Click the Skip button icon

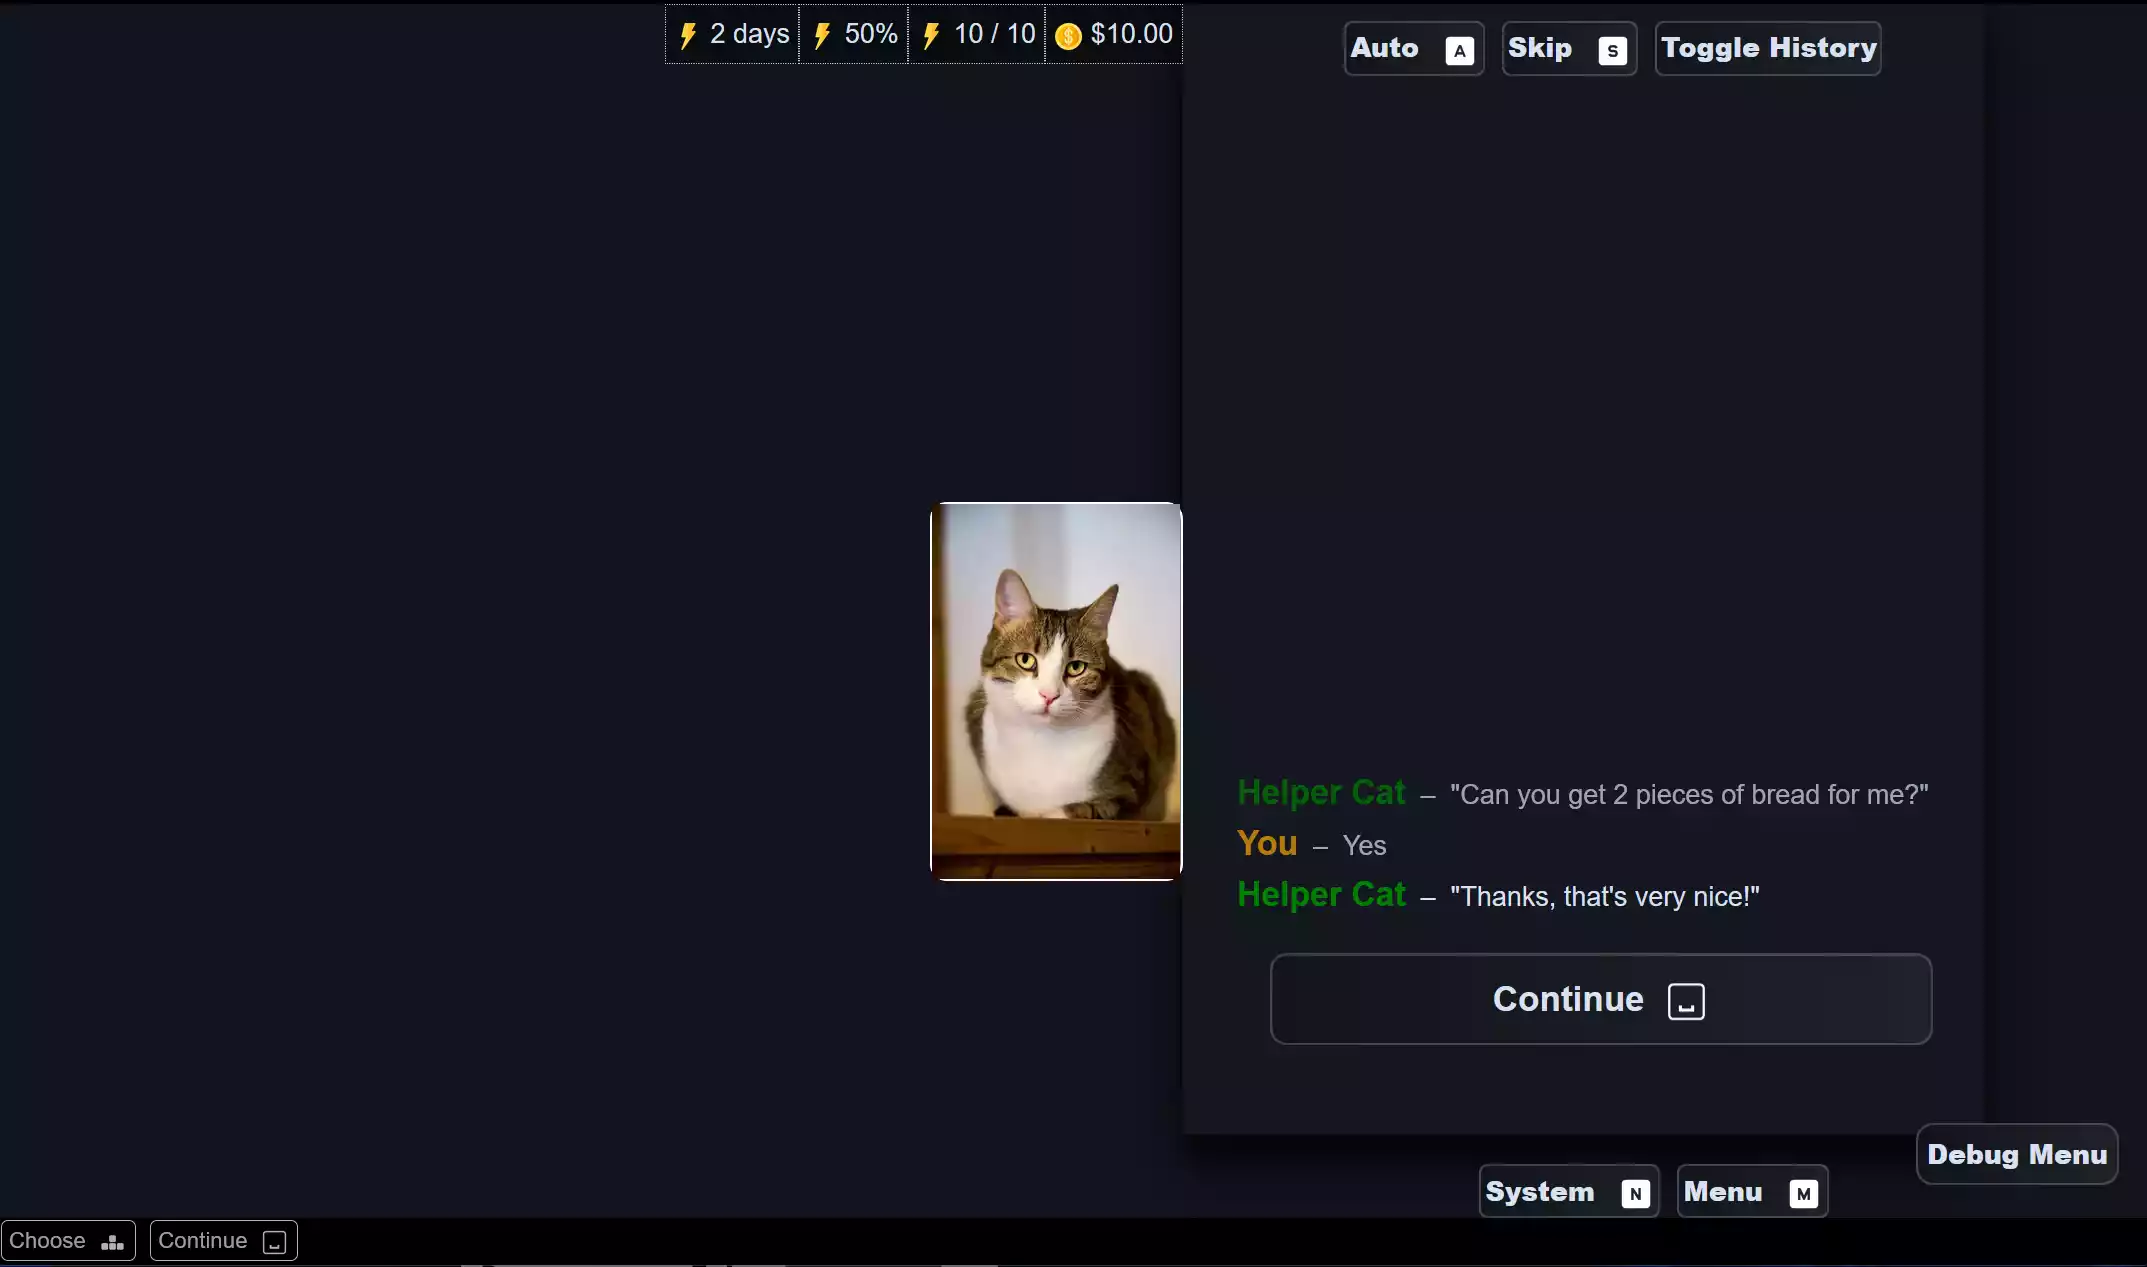click(x=1610, y=48)
